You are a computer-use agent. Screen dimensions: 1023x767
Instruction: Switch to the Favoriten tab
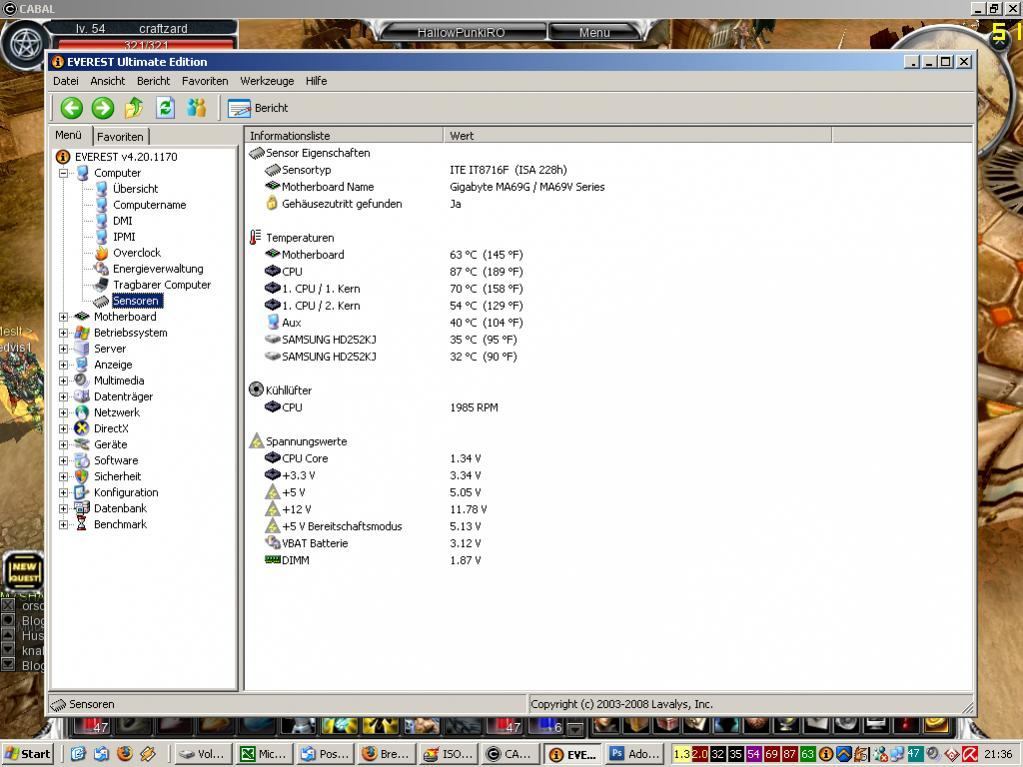(120, 136)
